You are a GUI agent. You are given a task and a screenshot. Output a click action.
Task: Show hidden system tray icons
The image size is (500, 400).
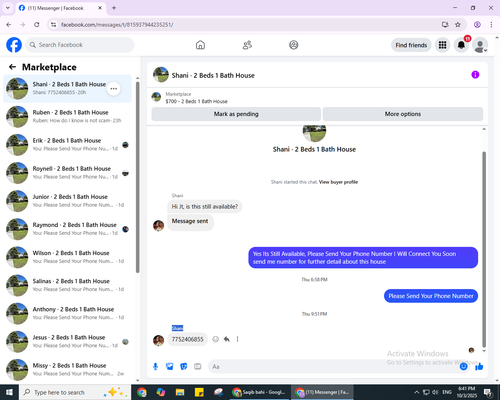(416, 392)
